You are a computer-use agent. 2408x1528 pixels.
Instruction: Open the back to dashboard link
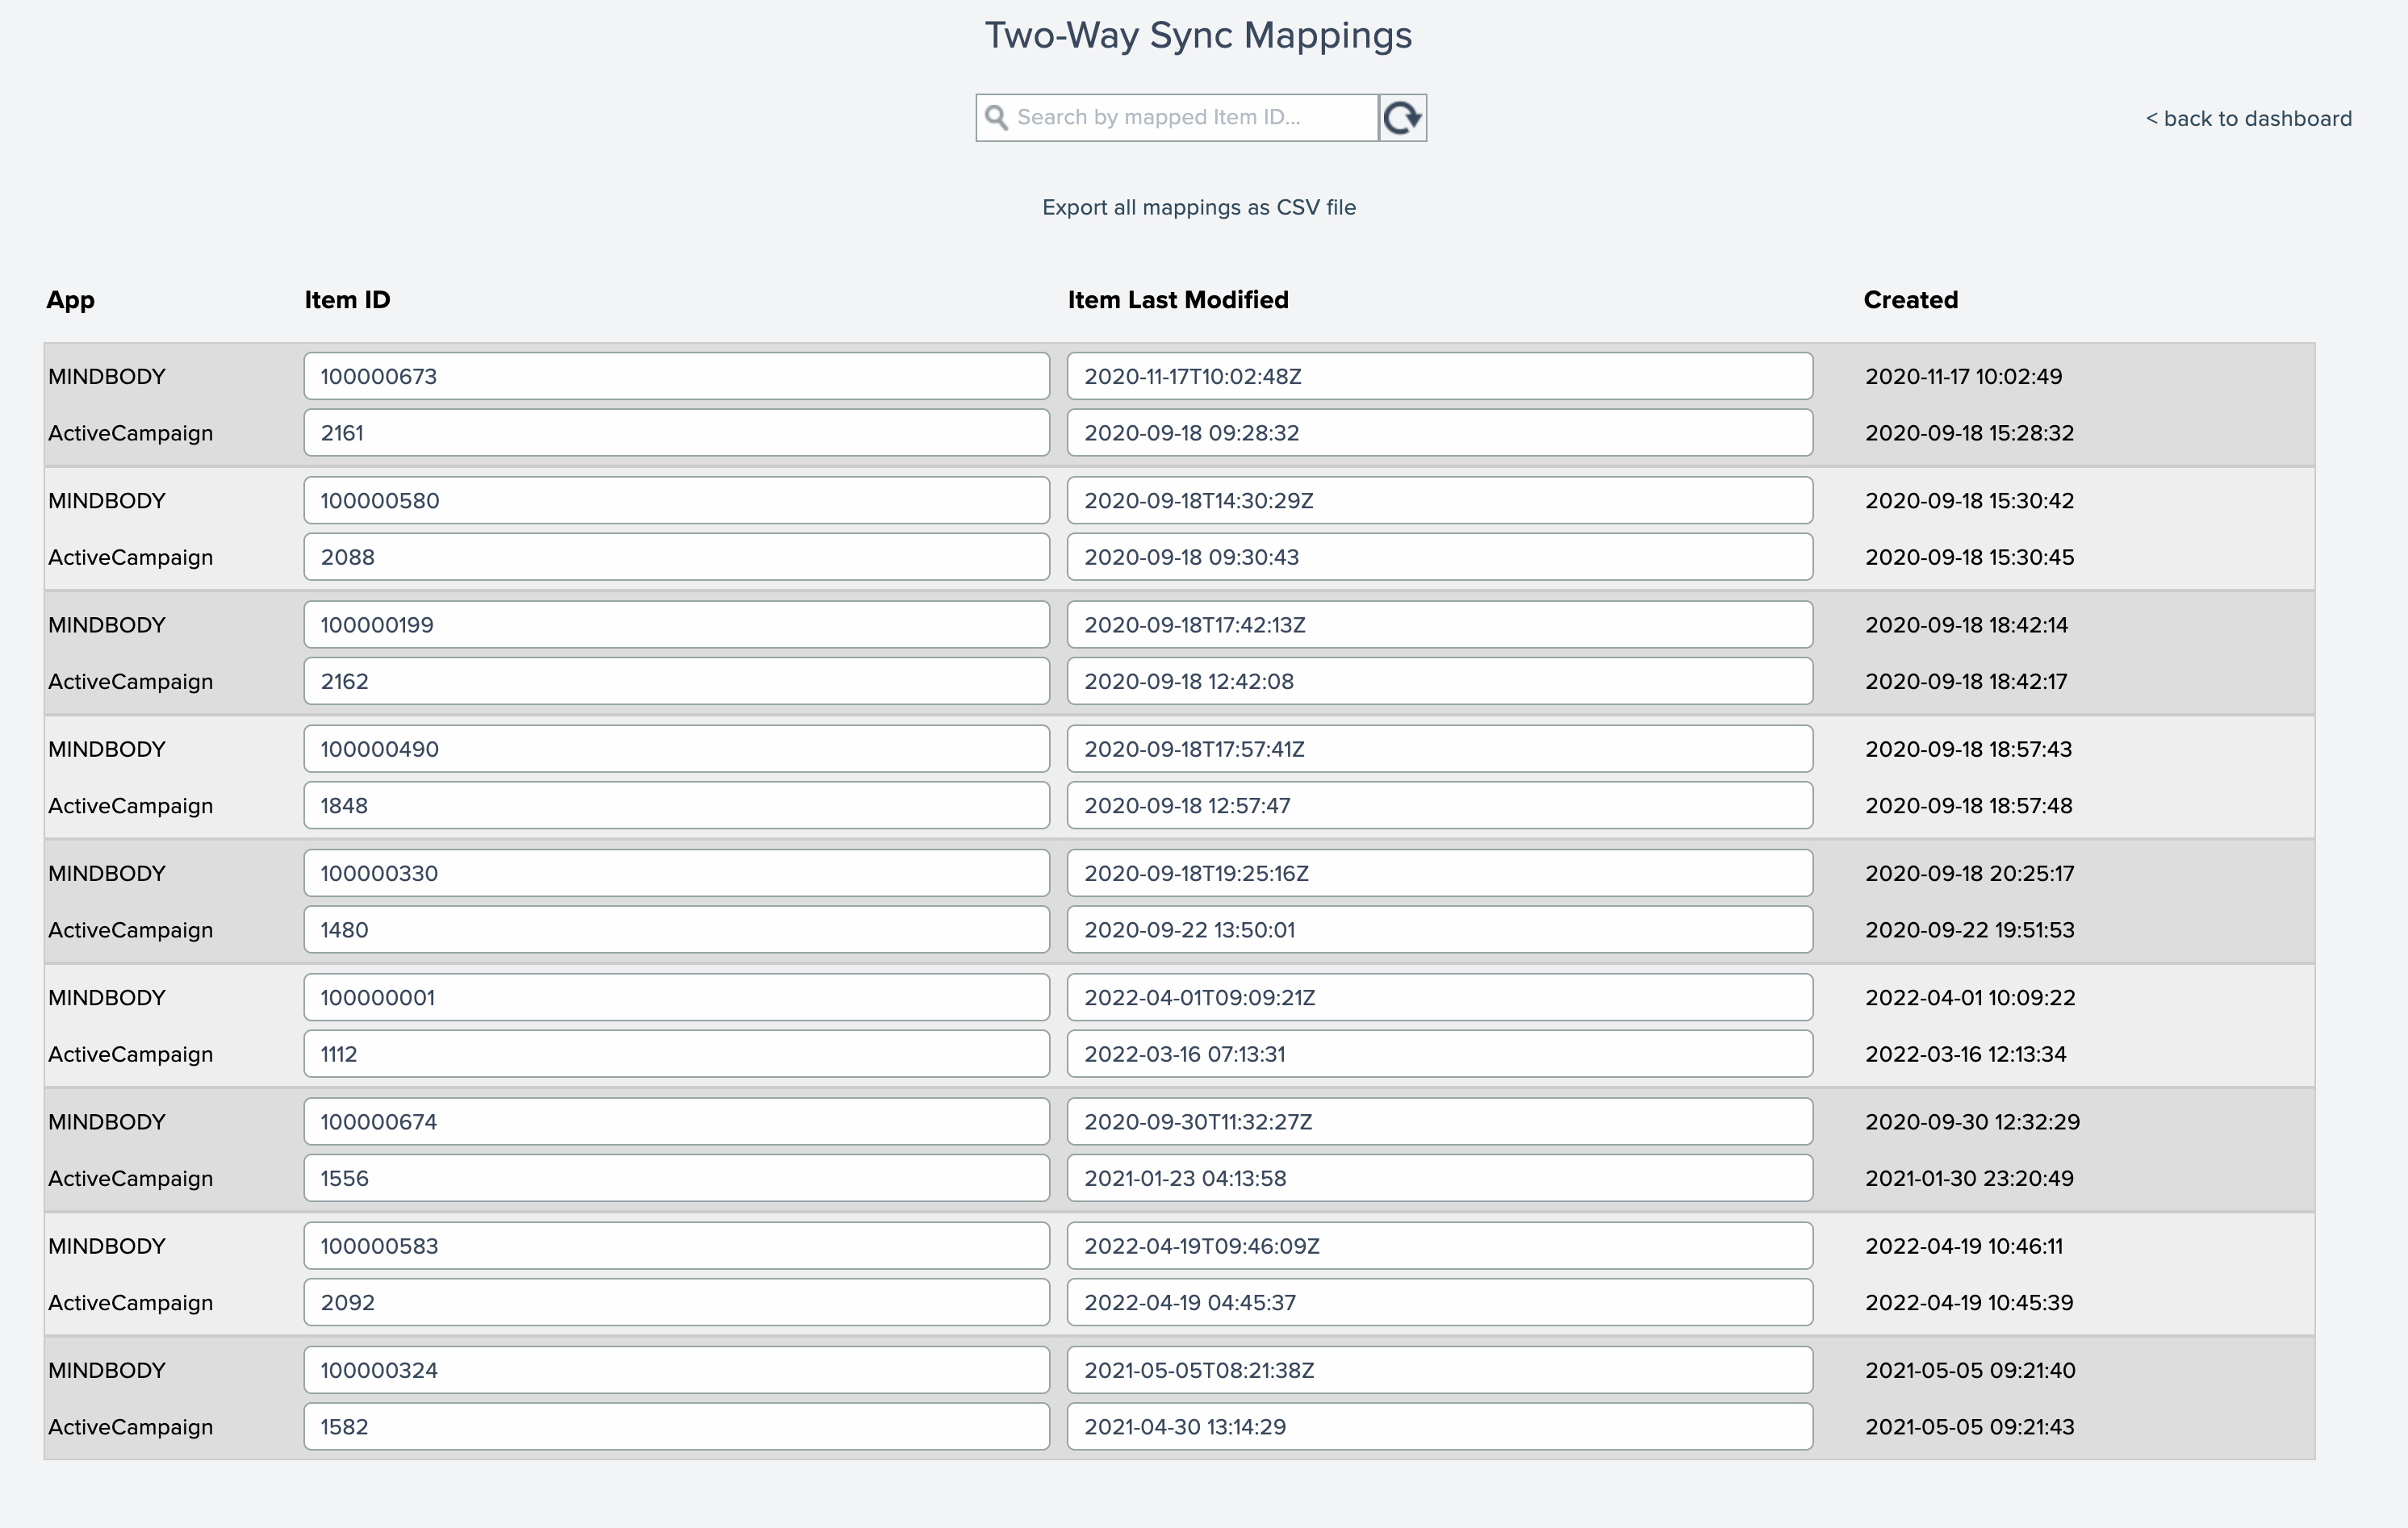(2248, 118)
